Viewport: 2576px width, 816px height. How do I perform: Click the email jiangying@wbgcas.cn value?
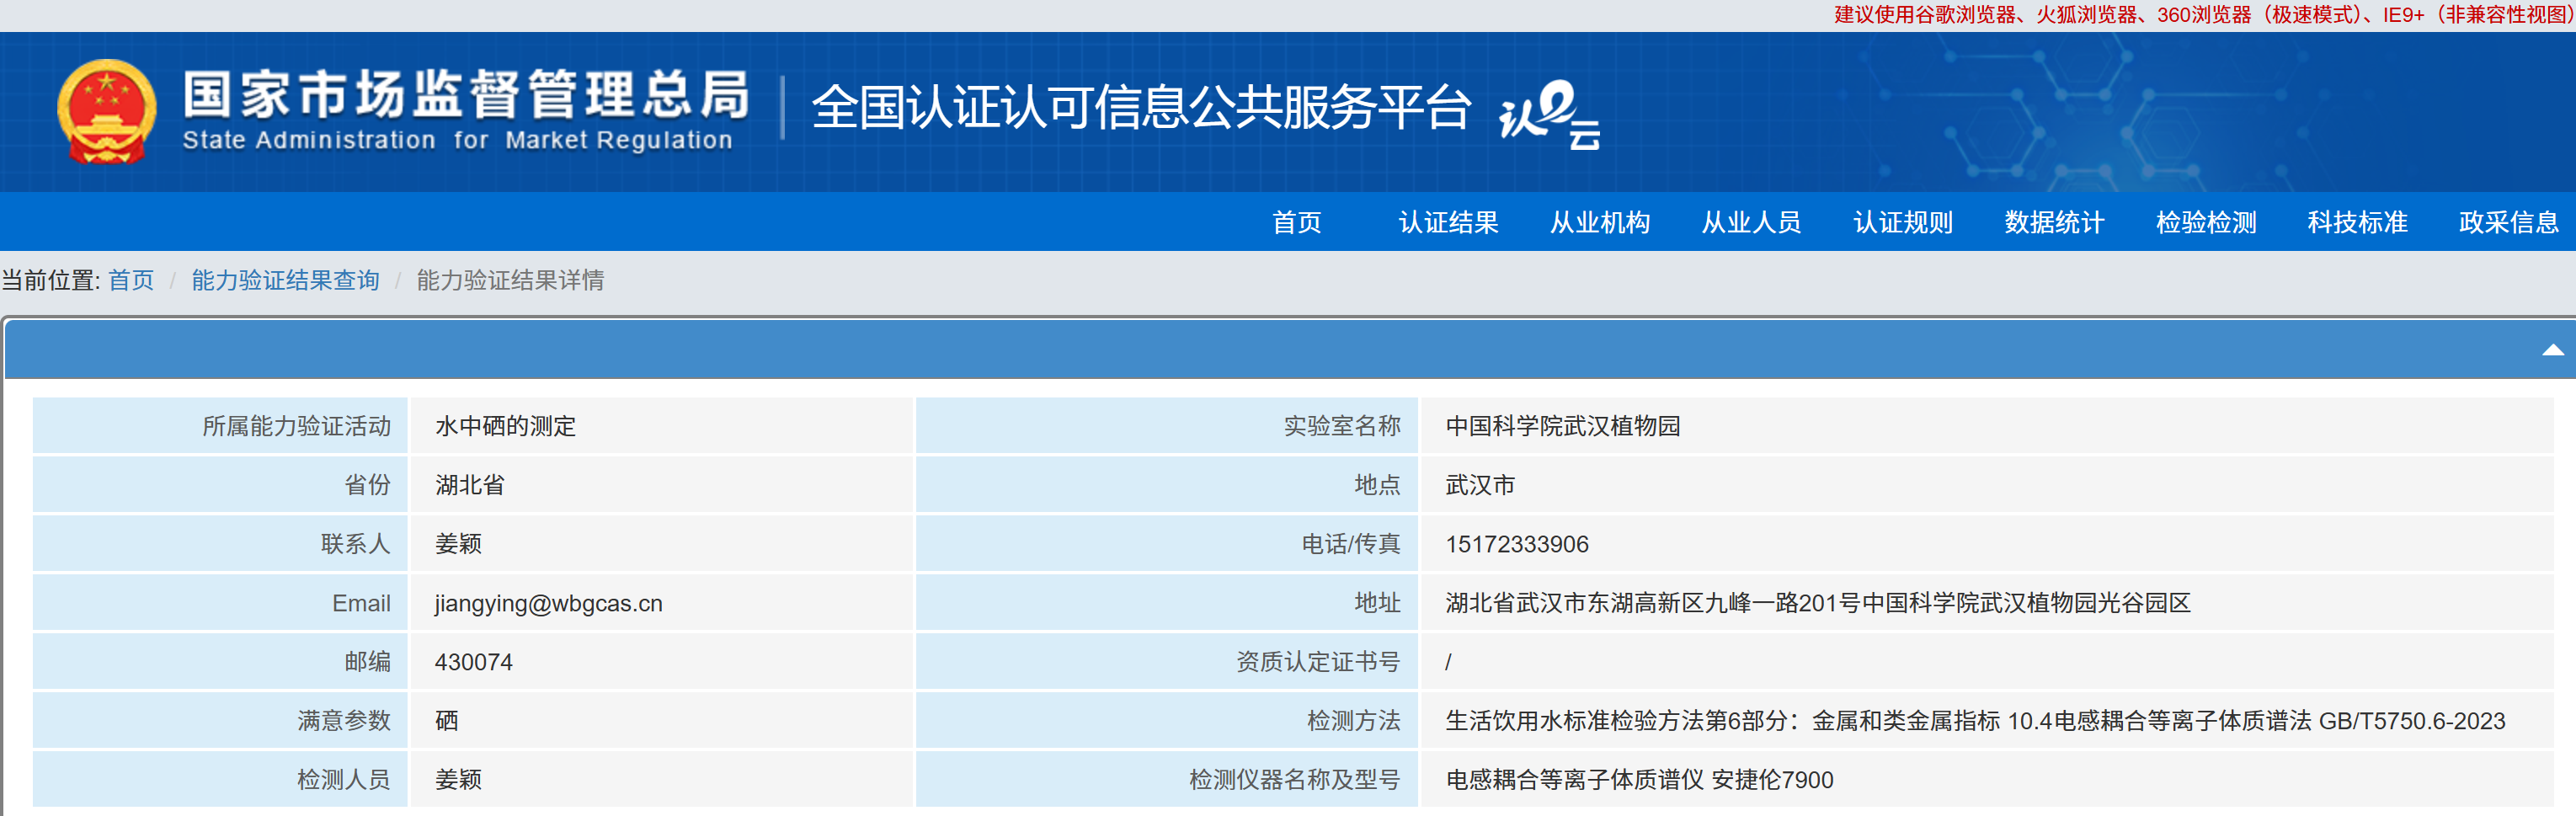pos(548,603)
